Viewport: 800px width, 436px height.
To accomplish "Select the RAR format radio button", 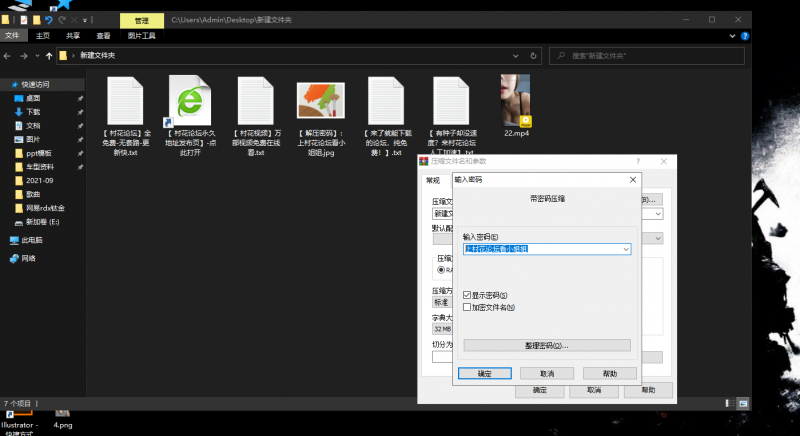I will point(439,269).
